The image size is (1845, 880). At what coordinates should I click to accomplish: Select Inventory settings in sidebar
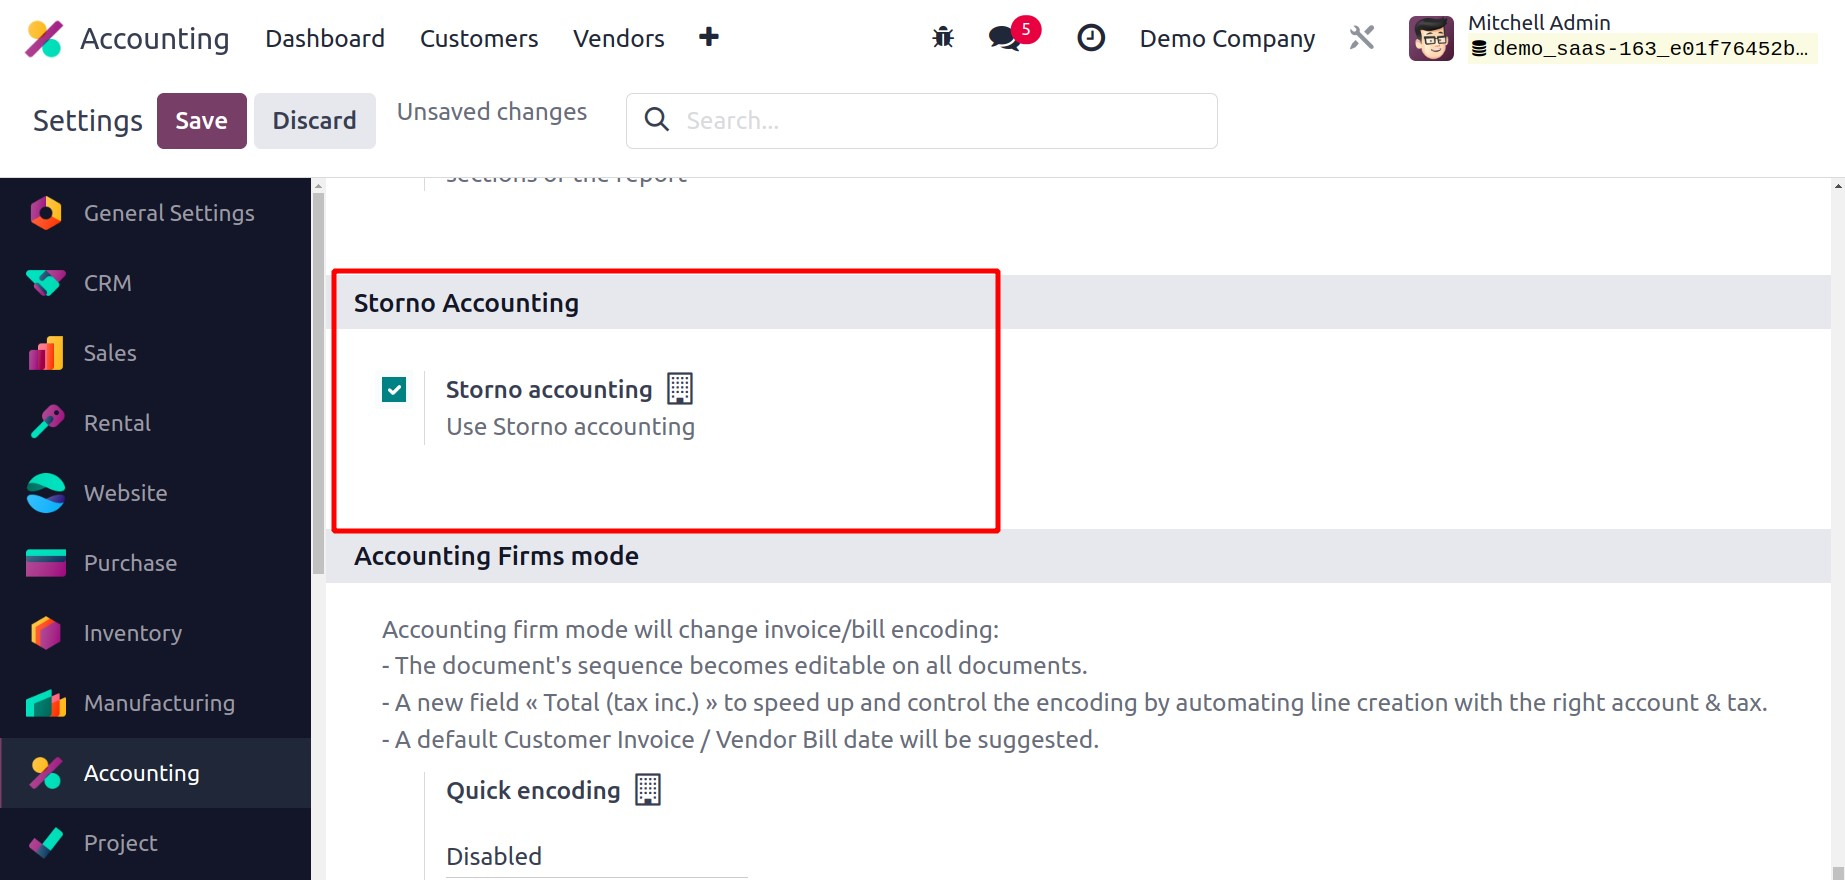[x=132, y=633]
